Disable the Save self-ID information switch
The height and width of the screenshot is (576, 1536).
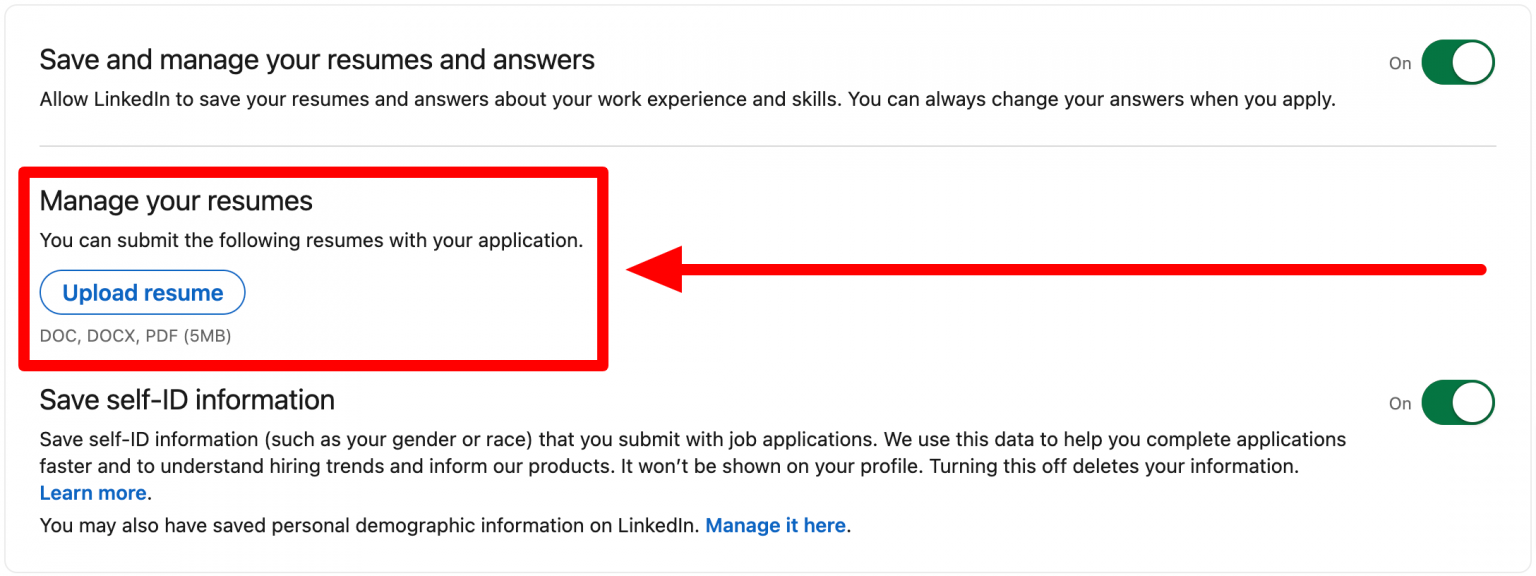[1457, 403]
